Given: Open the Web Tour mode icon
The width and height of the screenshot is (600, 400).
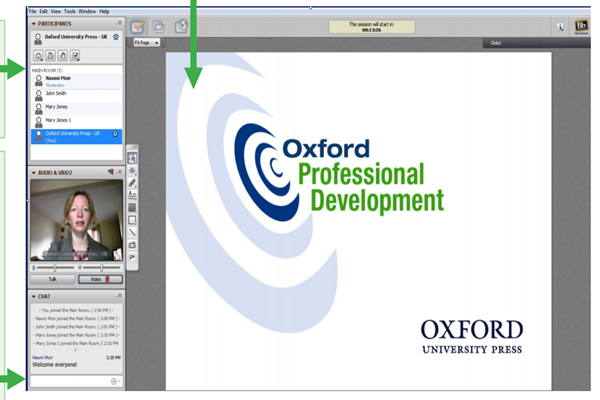Looking at the screenshot, I should tap(181, 26).
